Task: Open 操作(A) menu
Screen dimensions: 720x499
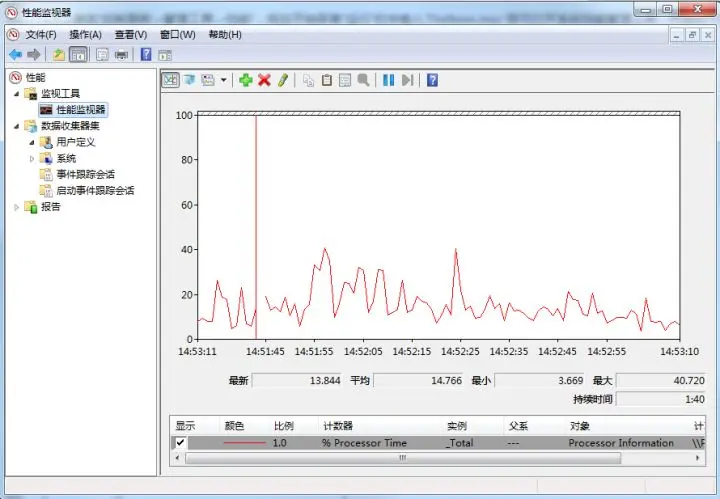Action: [85, 35]
